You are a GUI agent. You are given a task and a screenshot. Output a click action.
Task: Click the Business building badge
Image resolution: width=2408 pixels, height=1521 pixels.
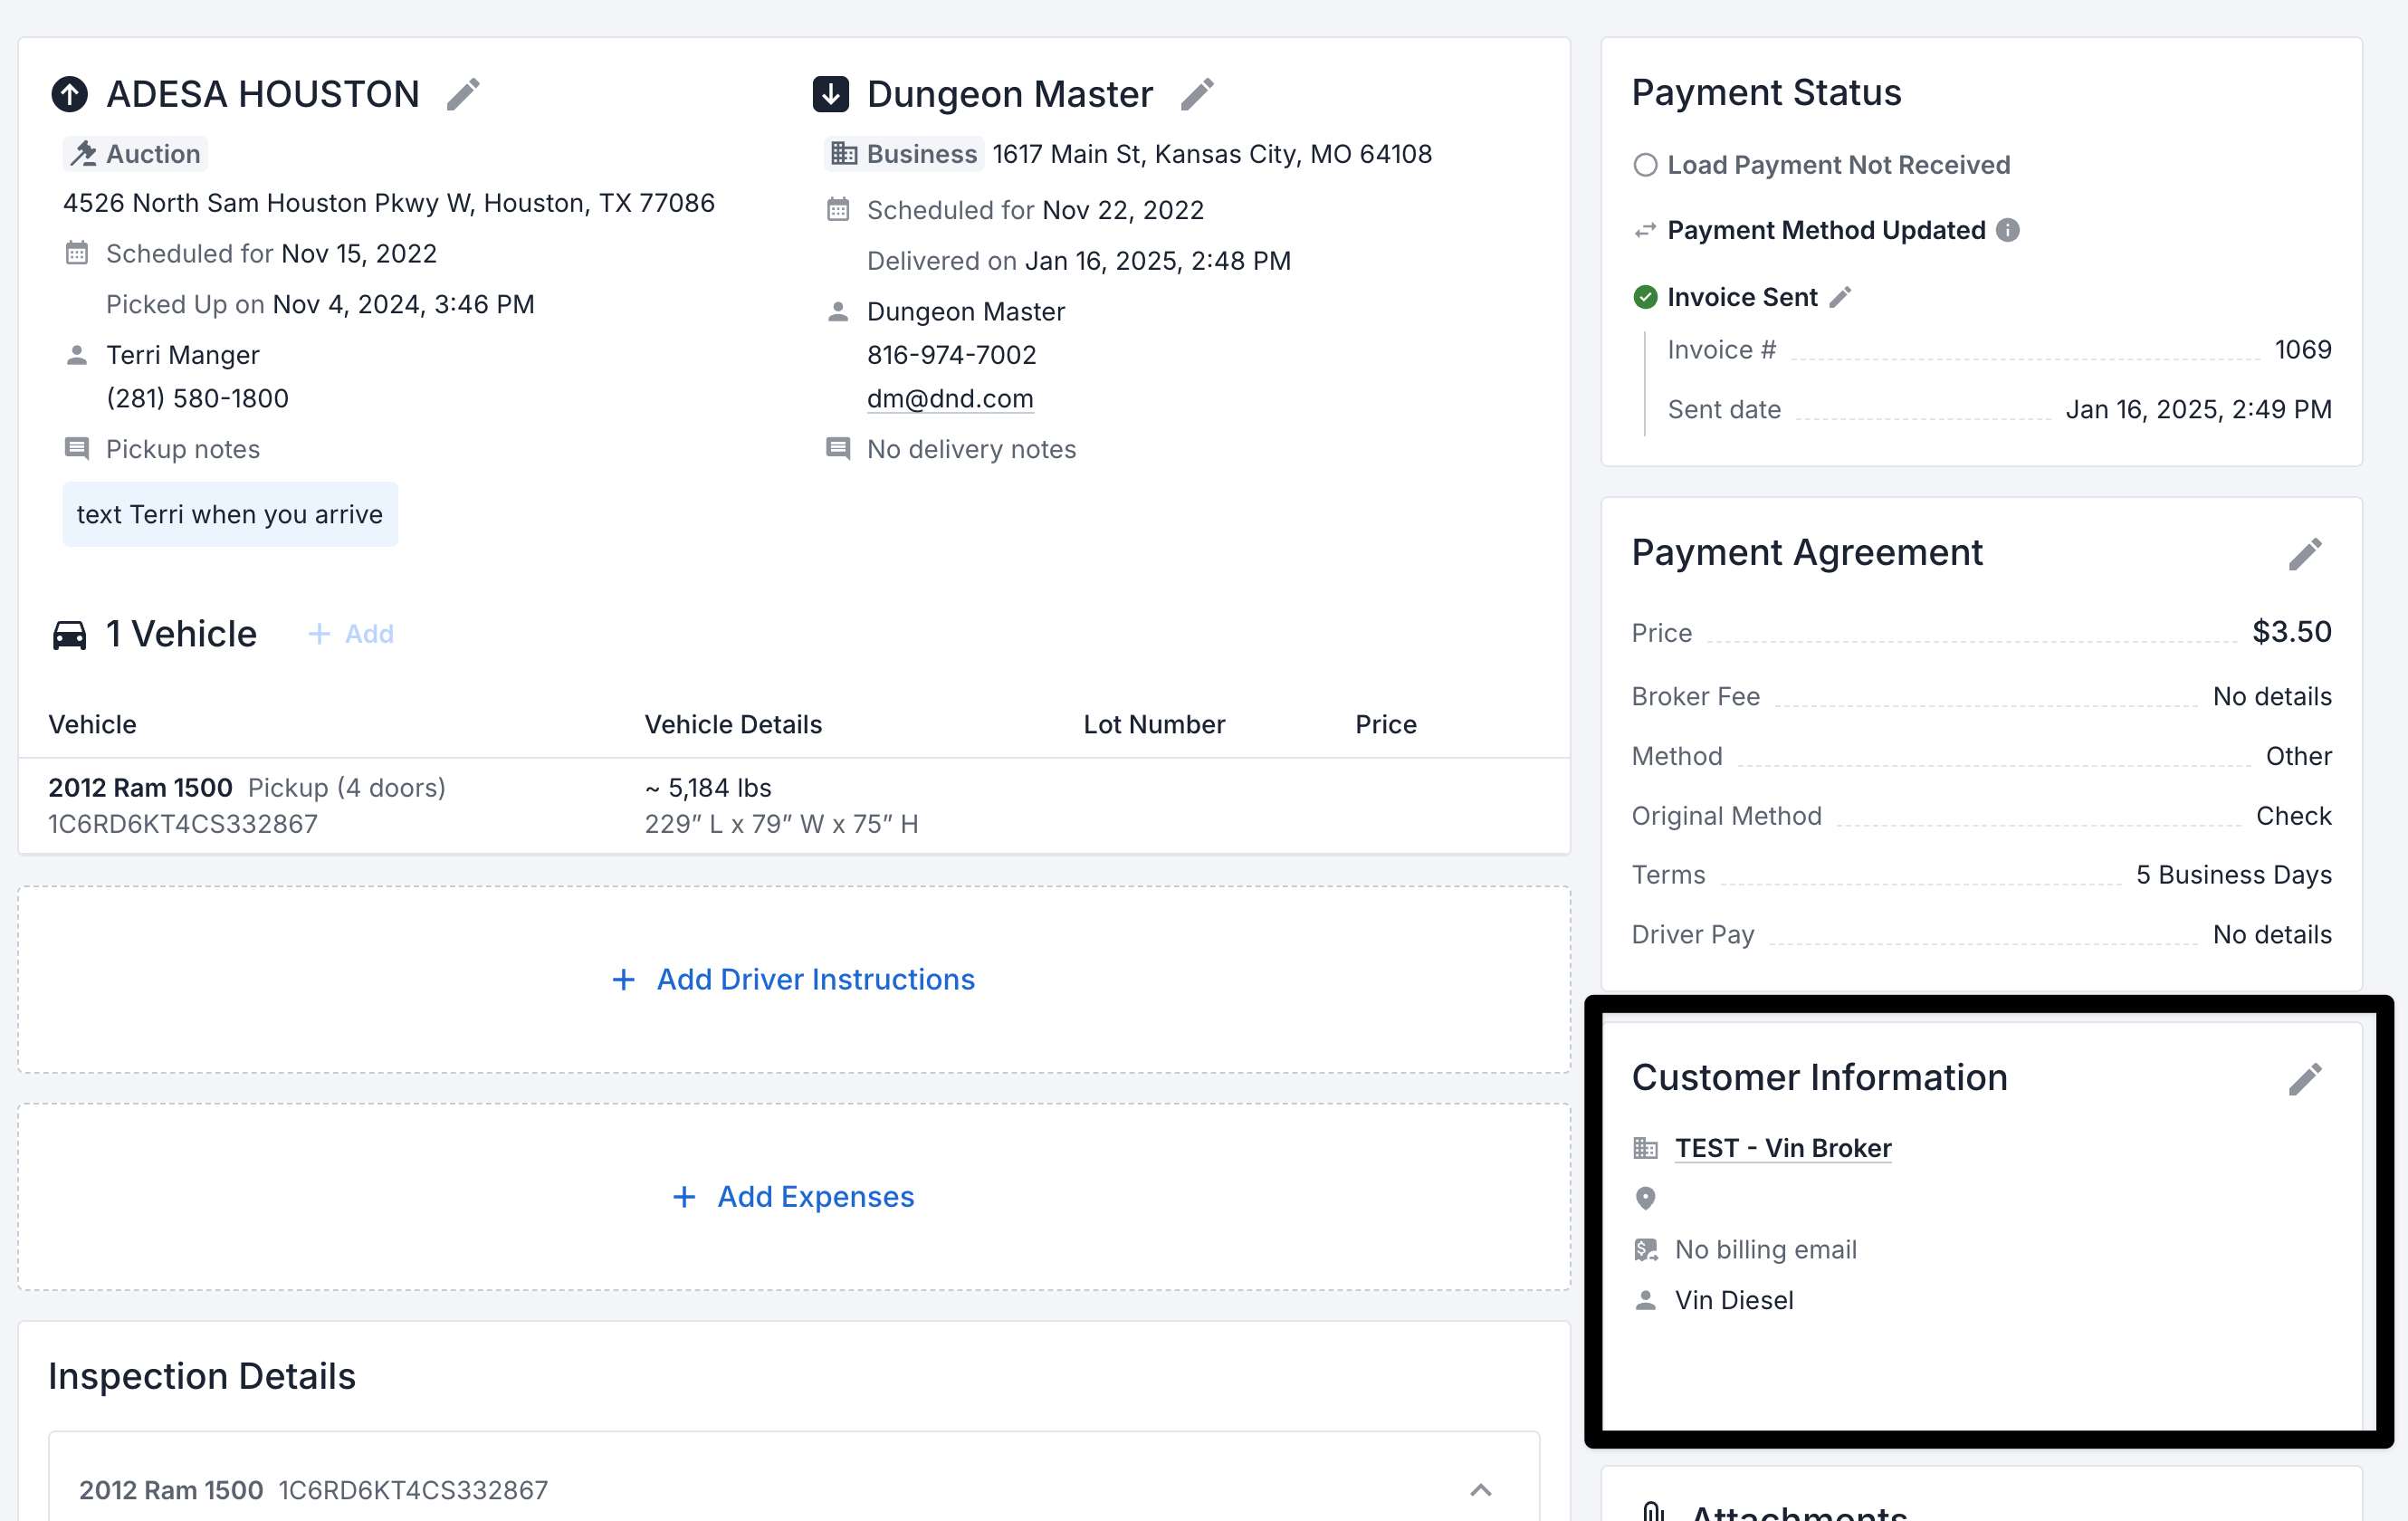point(904,154)
